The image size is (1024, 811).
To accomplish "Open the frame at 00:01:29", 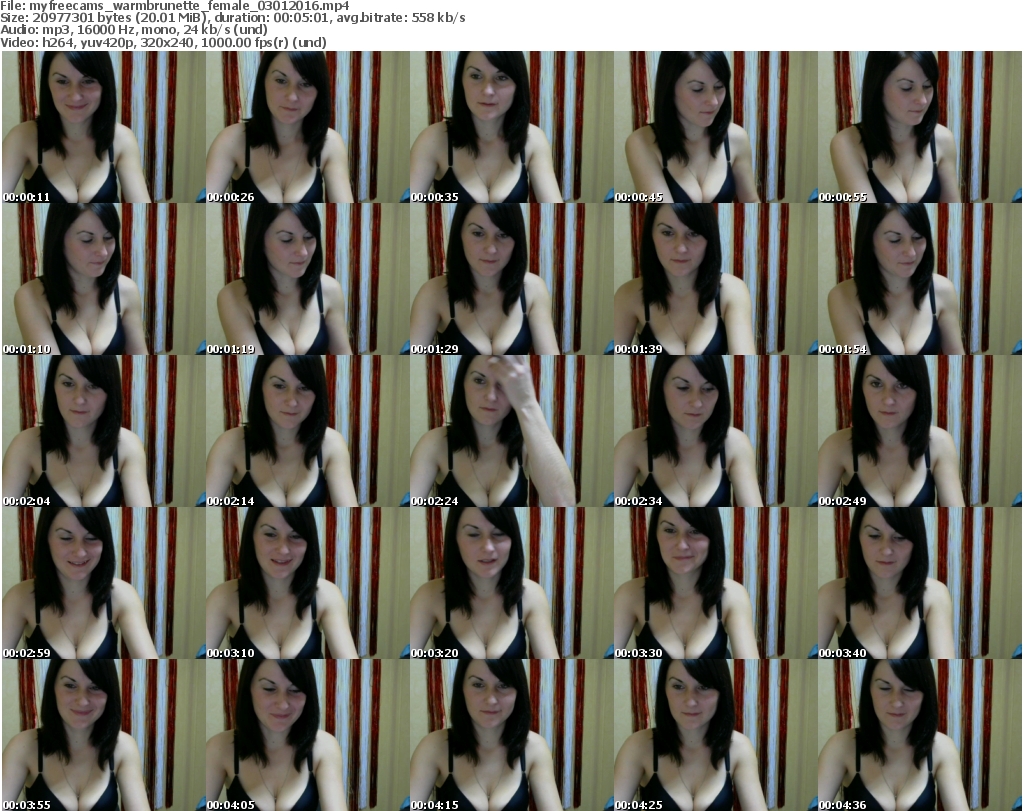I will click(512, 279).
